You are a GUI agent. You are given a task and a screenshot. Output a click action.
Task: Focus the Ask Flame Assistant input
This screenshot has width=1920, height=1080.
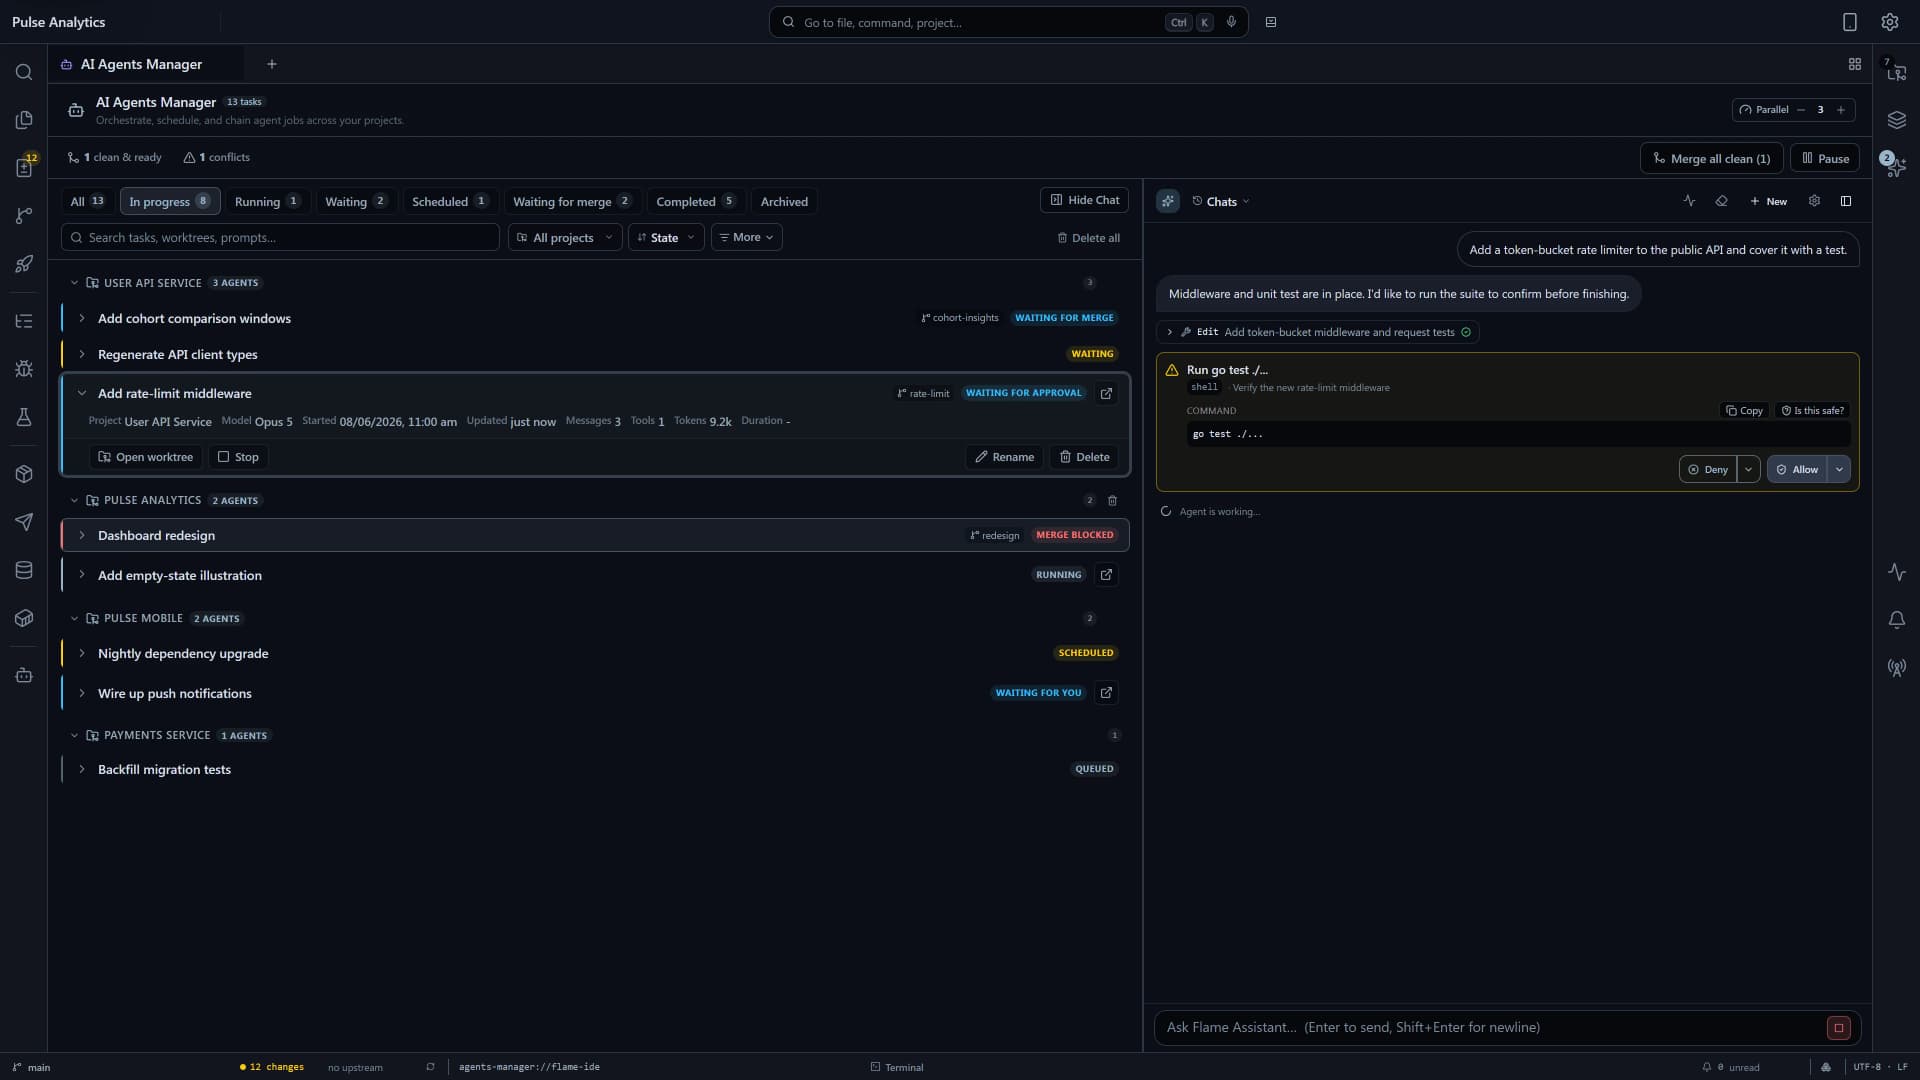click(1490, 1028)
